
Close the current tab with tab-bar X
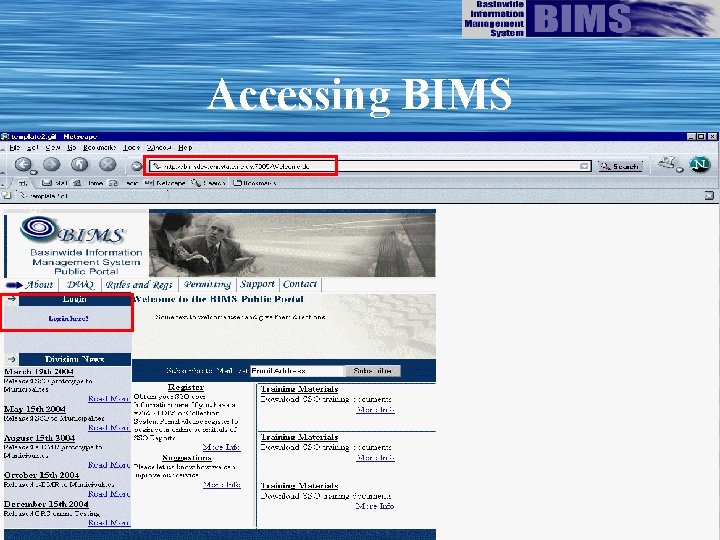click(x=709, y=196)
